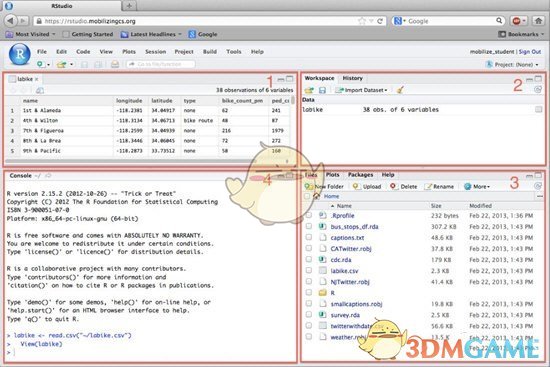The image size is (550, 367).
Task: Check the box next to survey.rda
Action: [309, 315]
